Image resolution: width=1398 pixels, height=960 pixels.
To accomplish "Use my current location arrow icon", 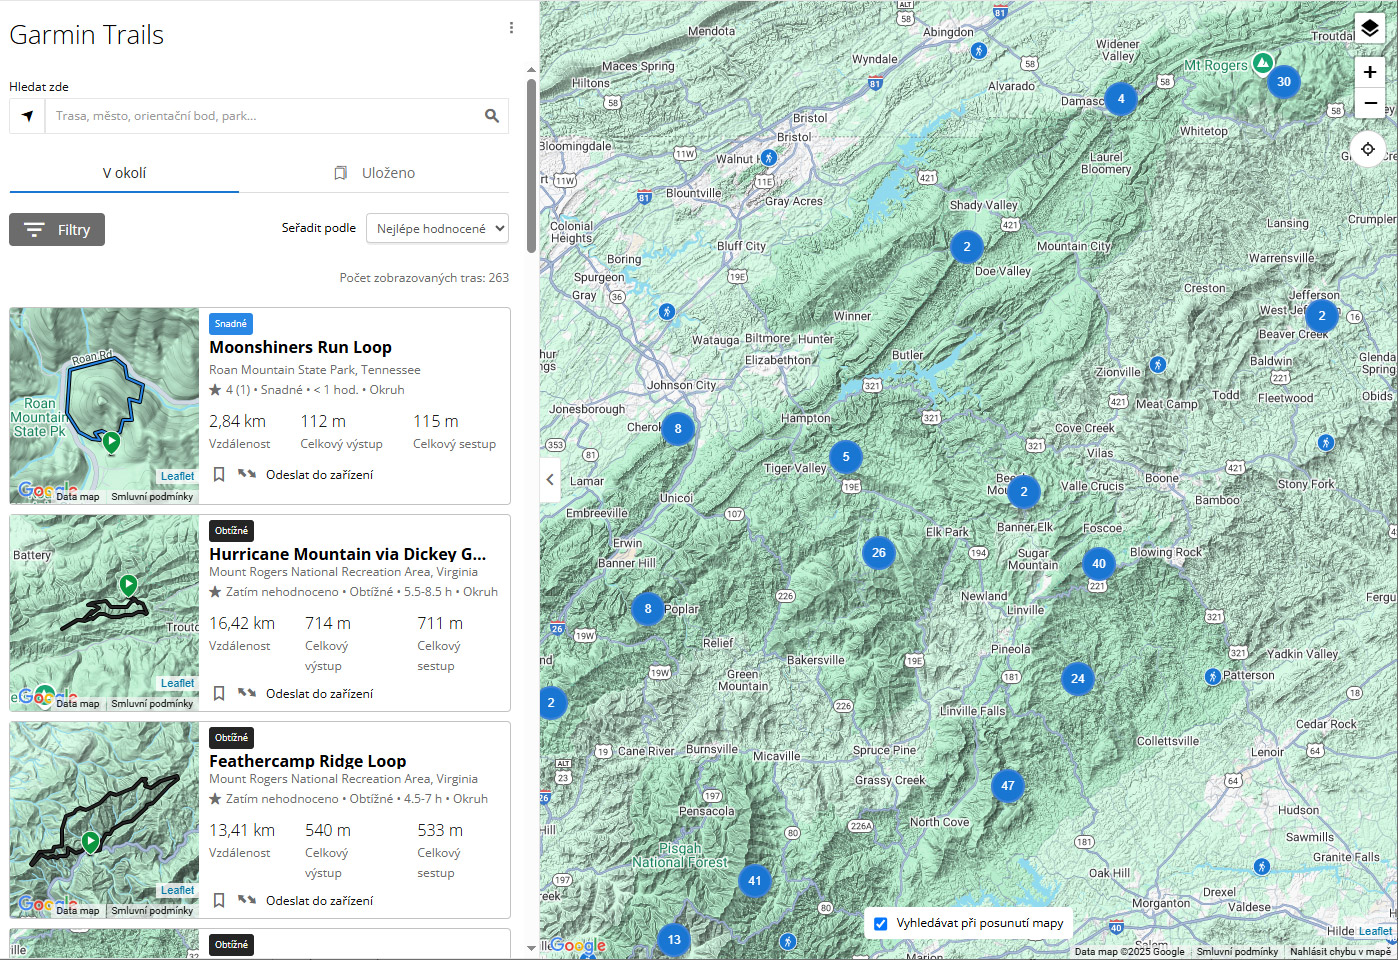I will point(27,116).
